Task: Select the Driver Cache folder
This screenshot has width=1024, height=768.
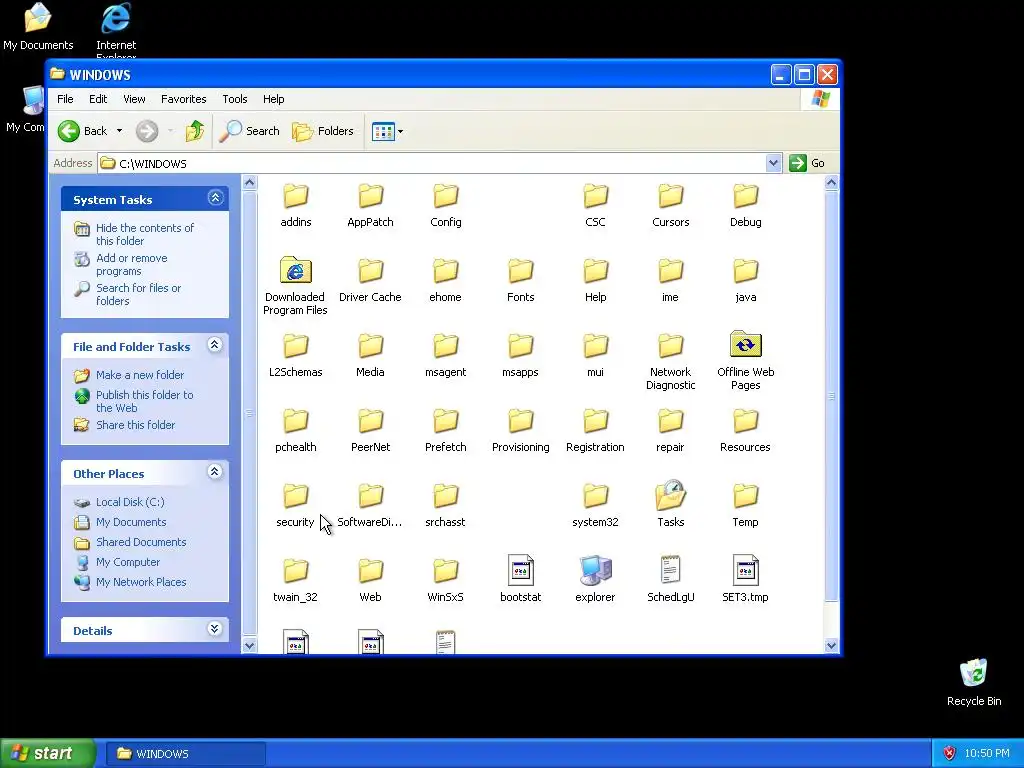Action: [x=370, y=280]
